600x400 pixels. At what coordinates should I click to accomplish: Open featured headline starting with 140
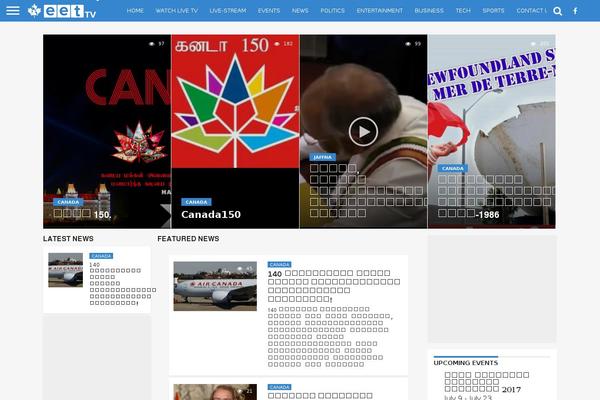pos(334,286)
